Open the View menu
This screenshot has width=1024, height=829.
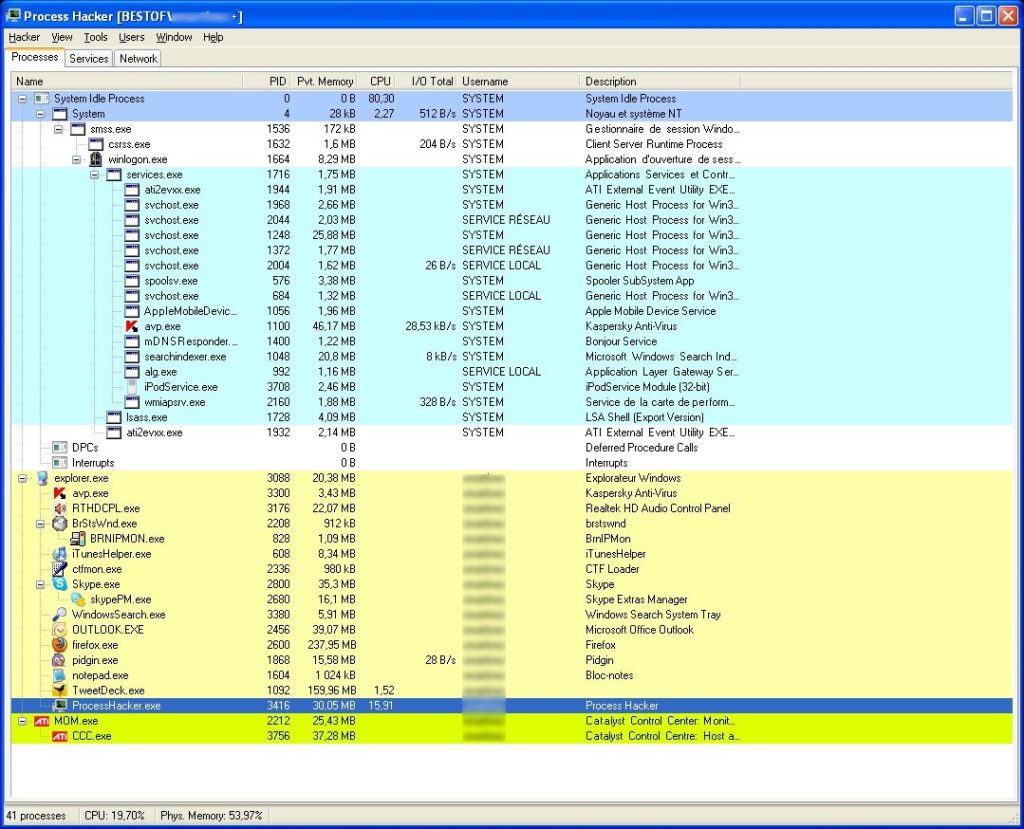62,37
